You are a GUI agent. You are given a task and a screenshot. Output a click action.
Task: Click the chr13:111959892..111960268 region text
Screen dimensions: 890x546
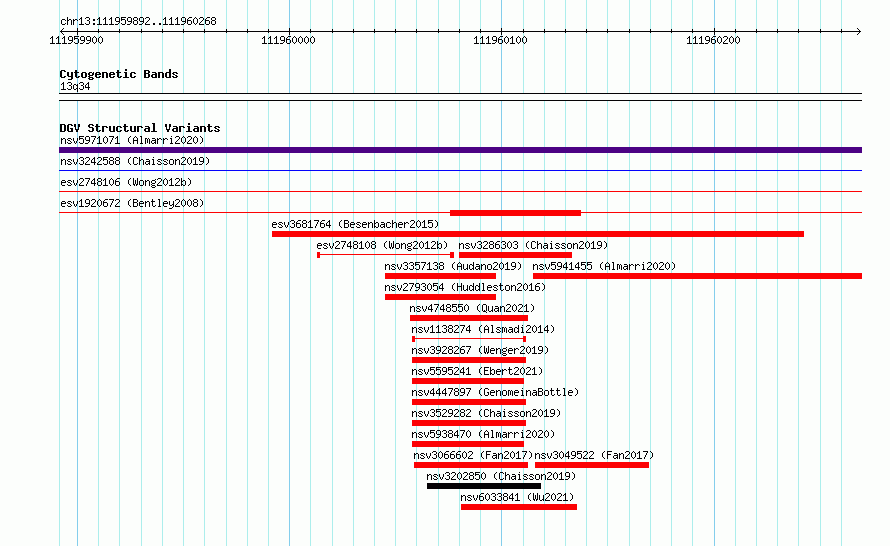click(138, 22)
